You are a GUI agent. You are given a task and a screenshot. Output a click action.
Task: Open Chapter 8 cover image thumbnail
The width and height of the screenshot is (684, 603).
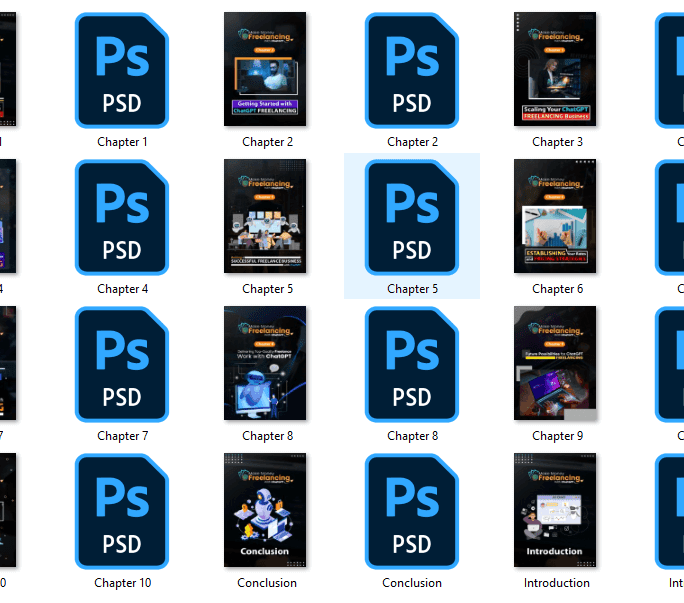point(265,363)
